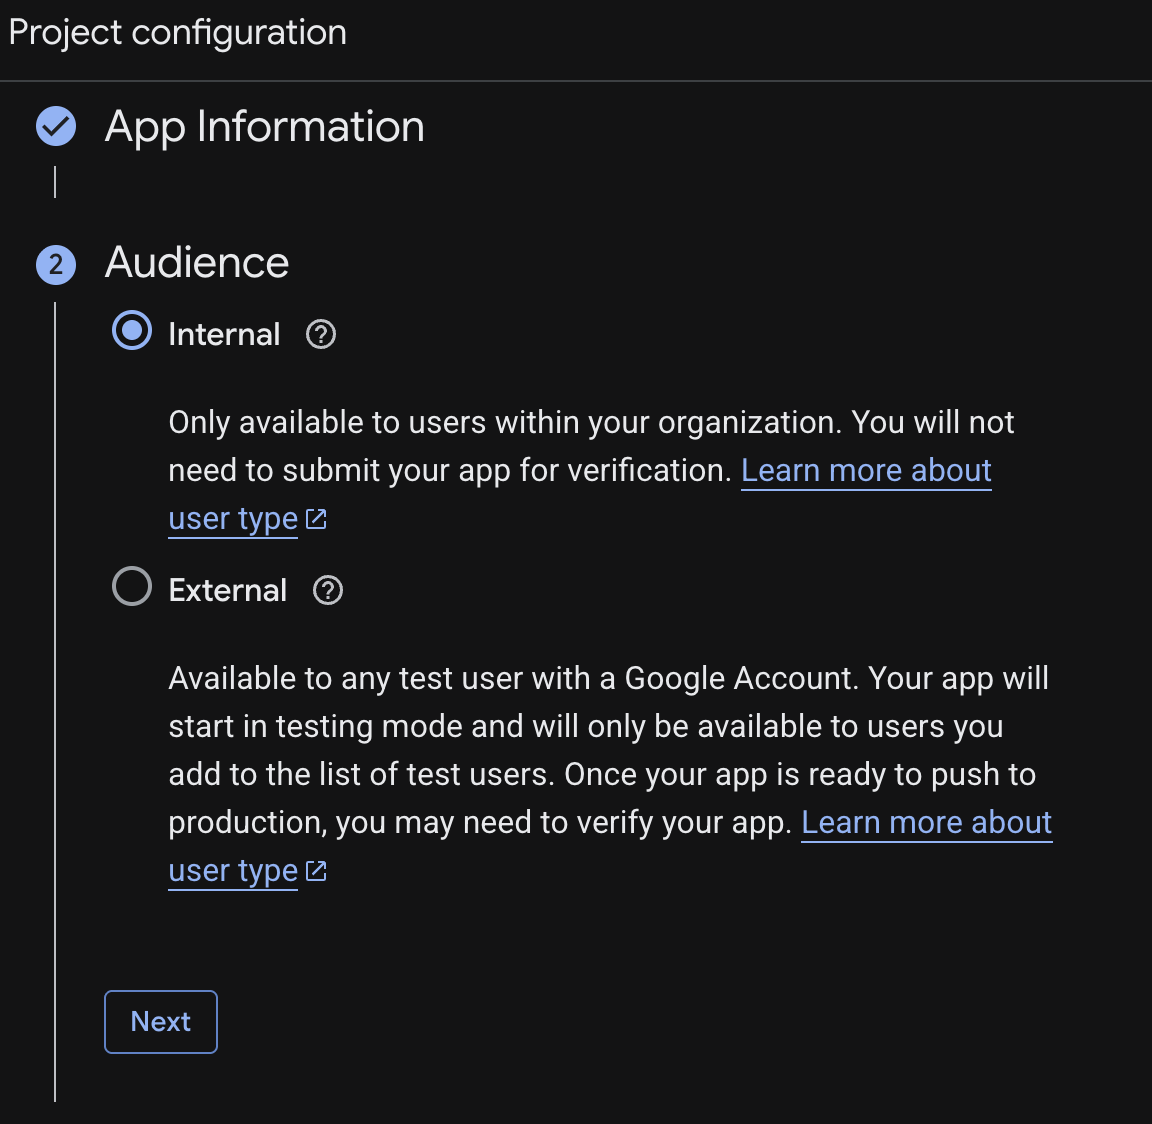
Task: Click the 'Project configuration' title text
Action: [177, 32]
